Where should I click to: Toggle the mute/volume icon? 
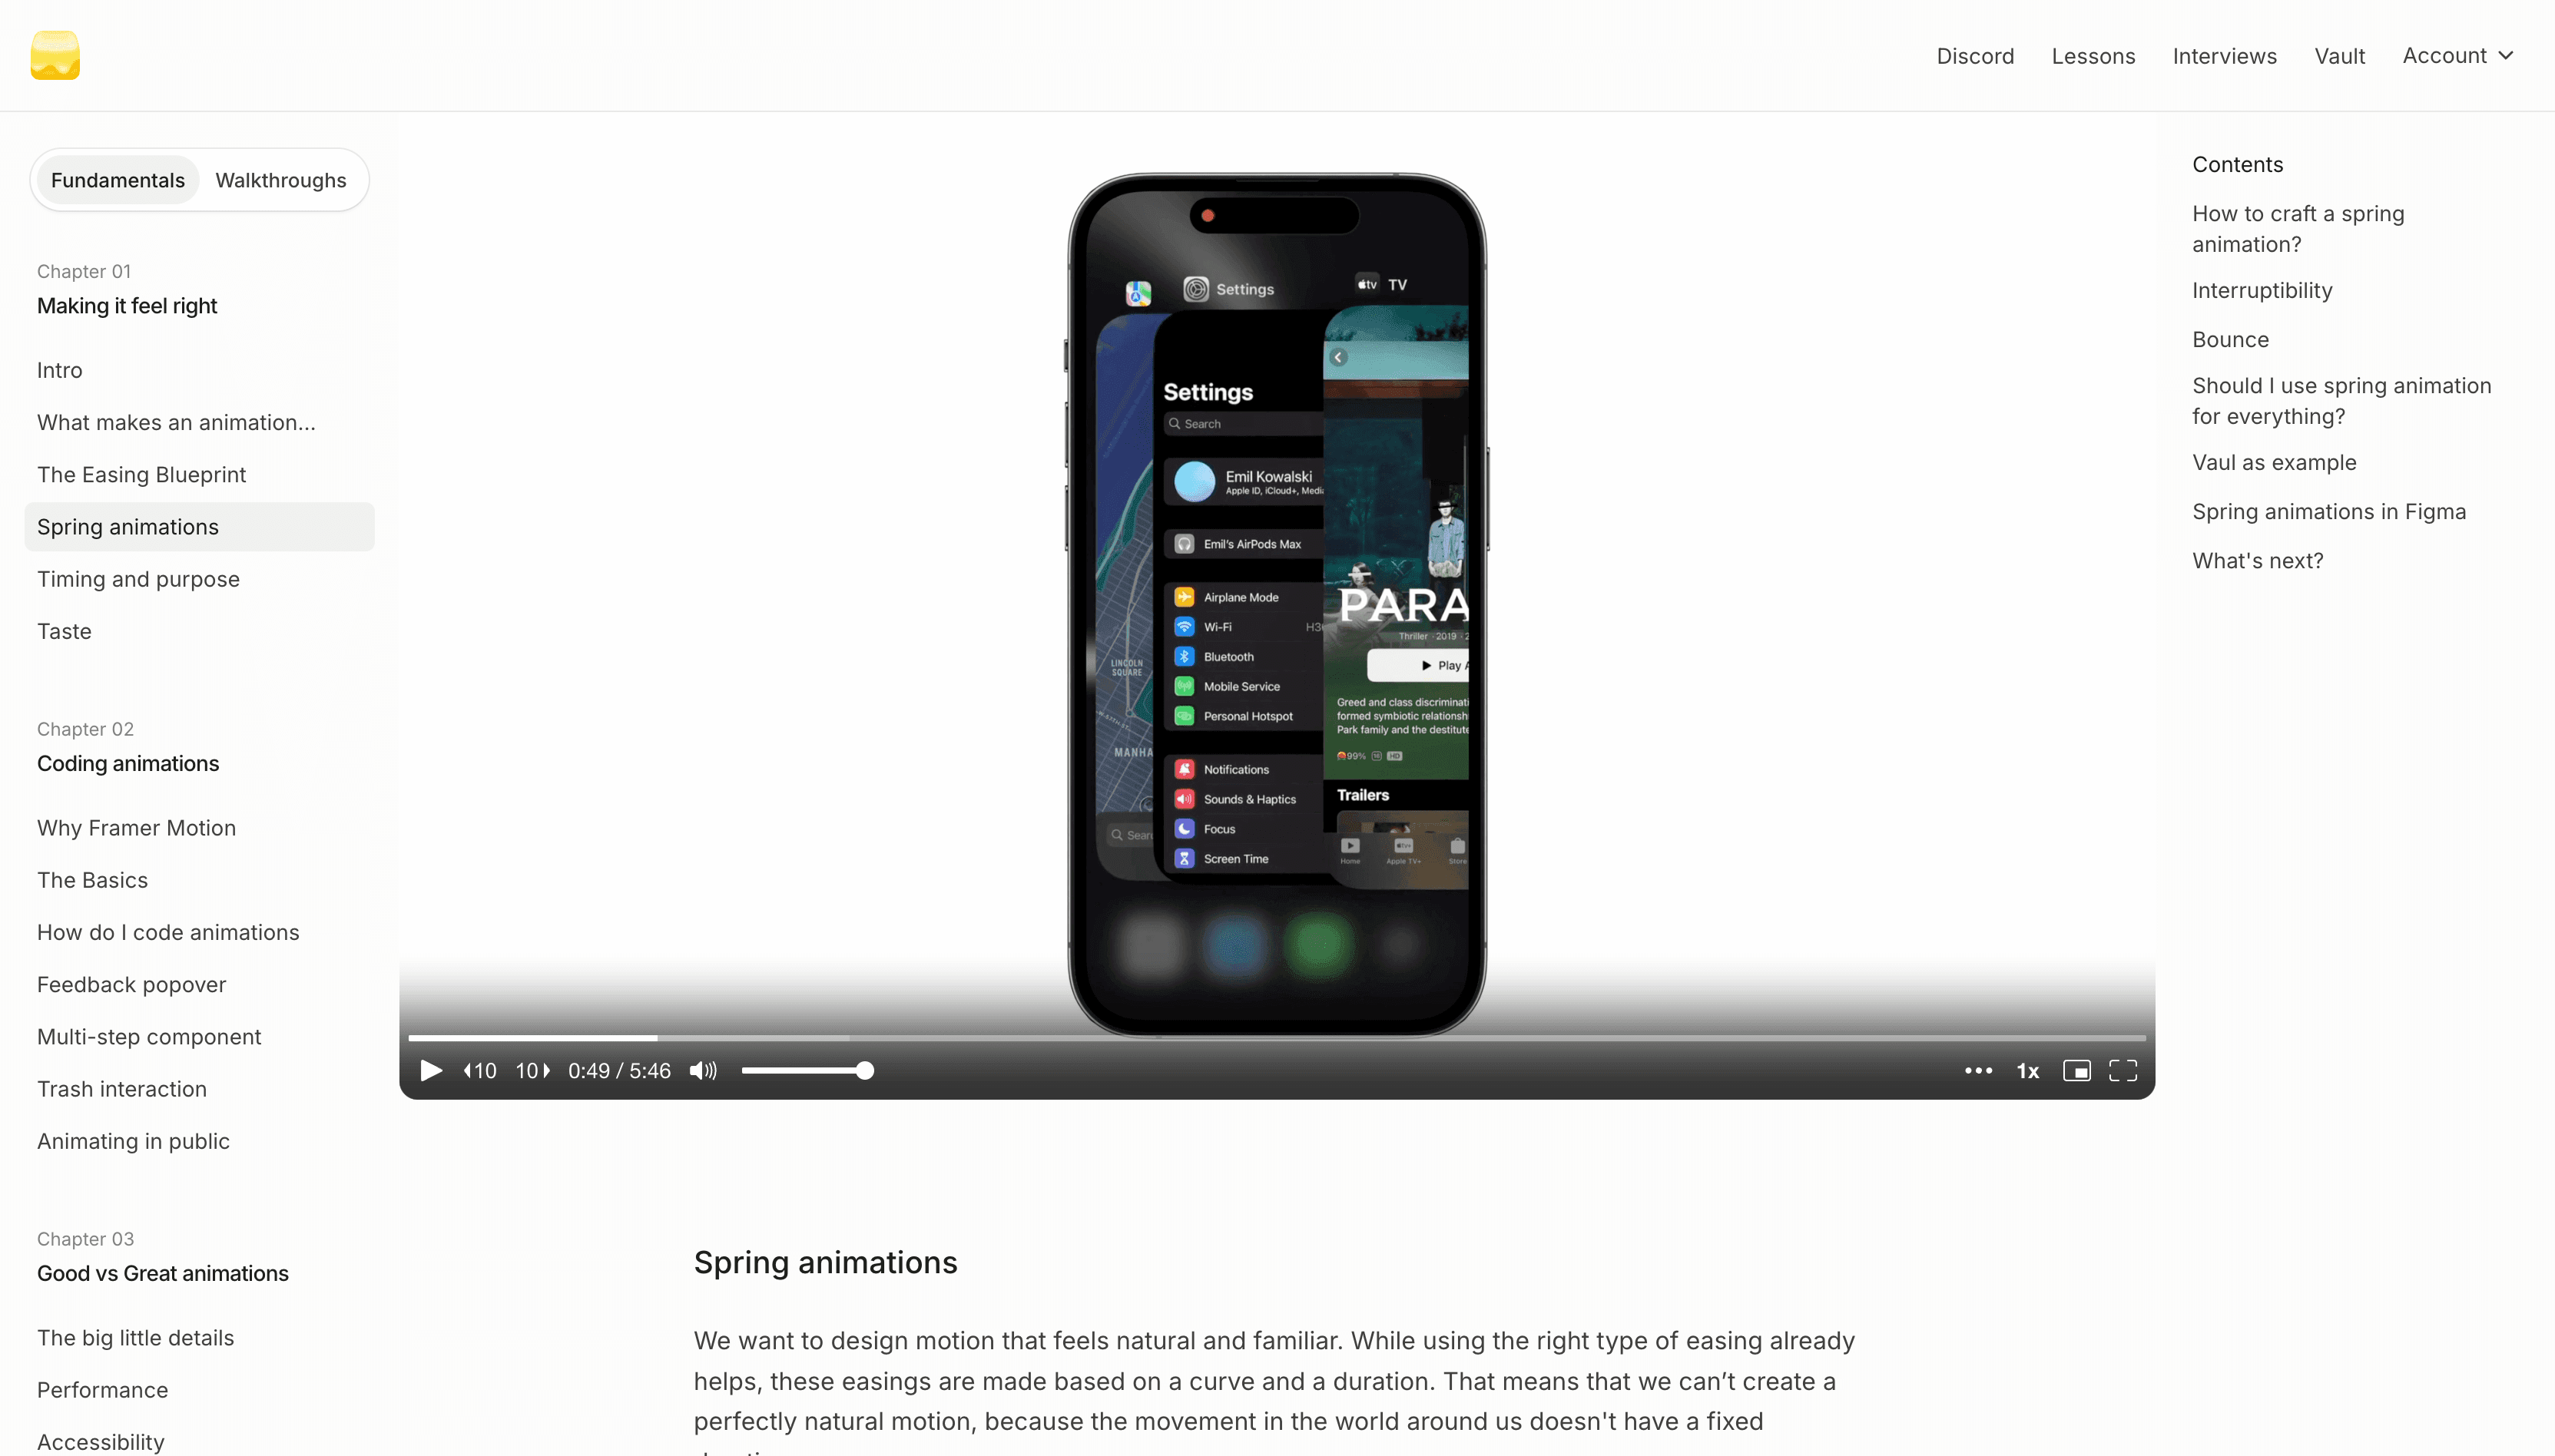702,1070
